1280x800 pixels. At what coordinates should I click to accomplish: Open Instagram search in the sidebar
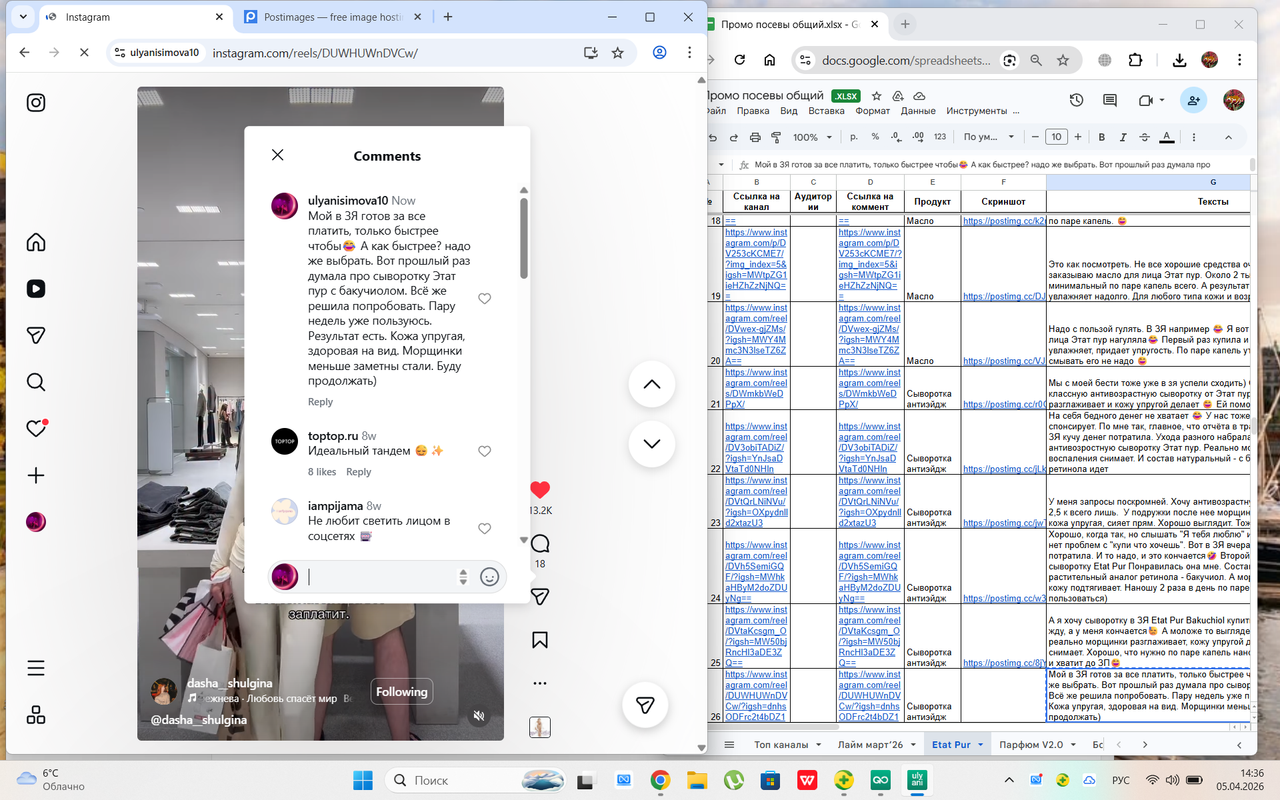pyautogui.click(x=36, y=382)
